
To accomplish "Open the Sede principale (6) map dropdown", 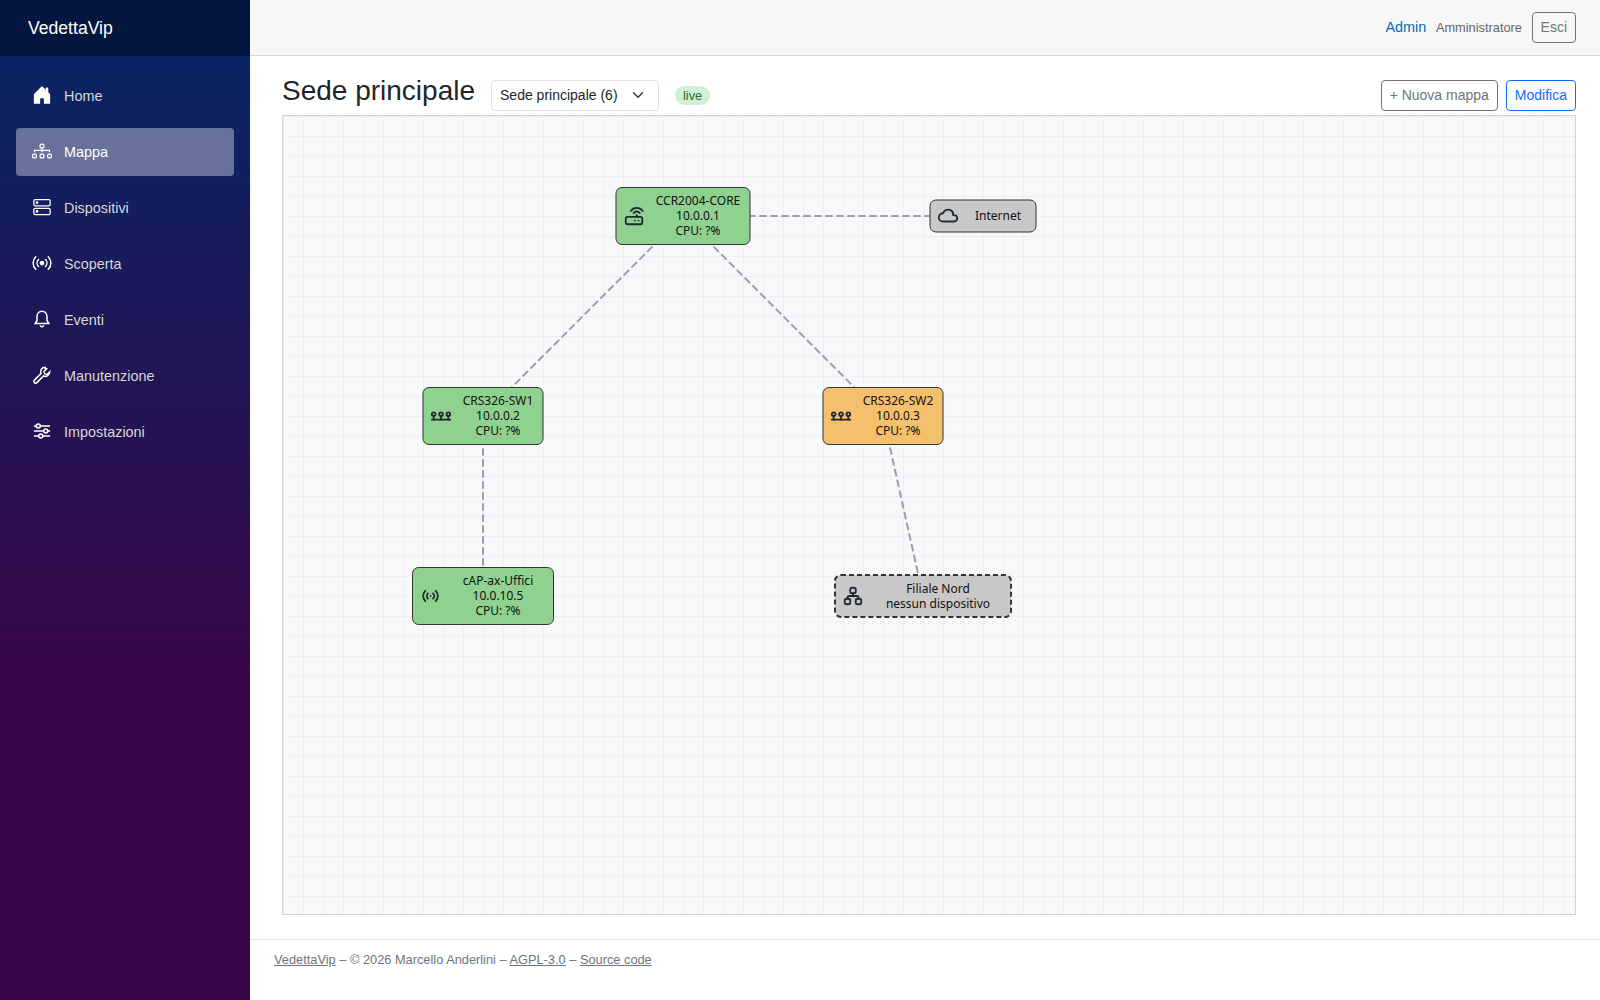I will point(574,95).
